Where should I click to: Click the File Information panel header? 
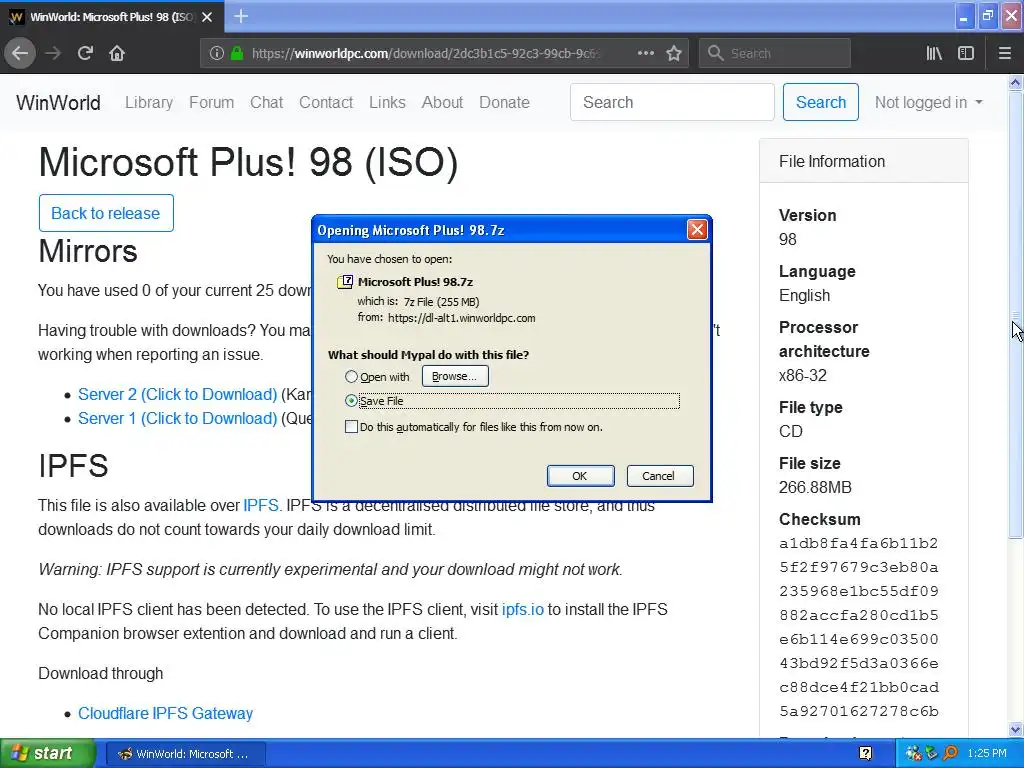[x=863, y=161]
